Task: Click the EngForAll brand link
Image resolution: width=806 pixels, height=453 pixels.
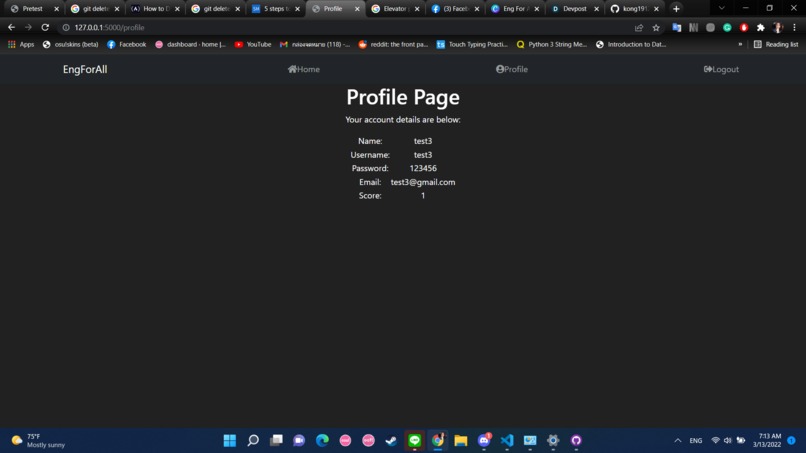Action: pyautogui.click(x=85, y=69)
